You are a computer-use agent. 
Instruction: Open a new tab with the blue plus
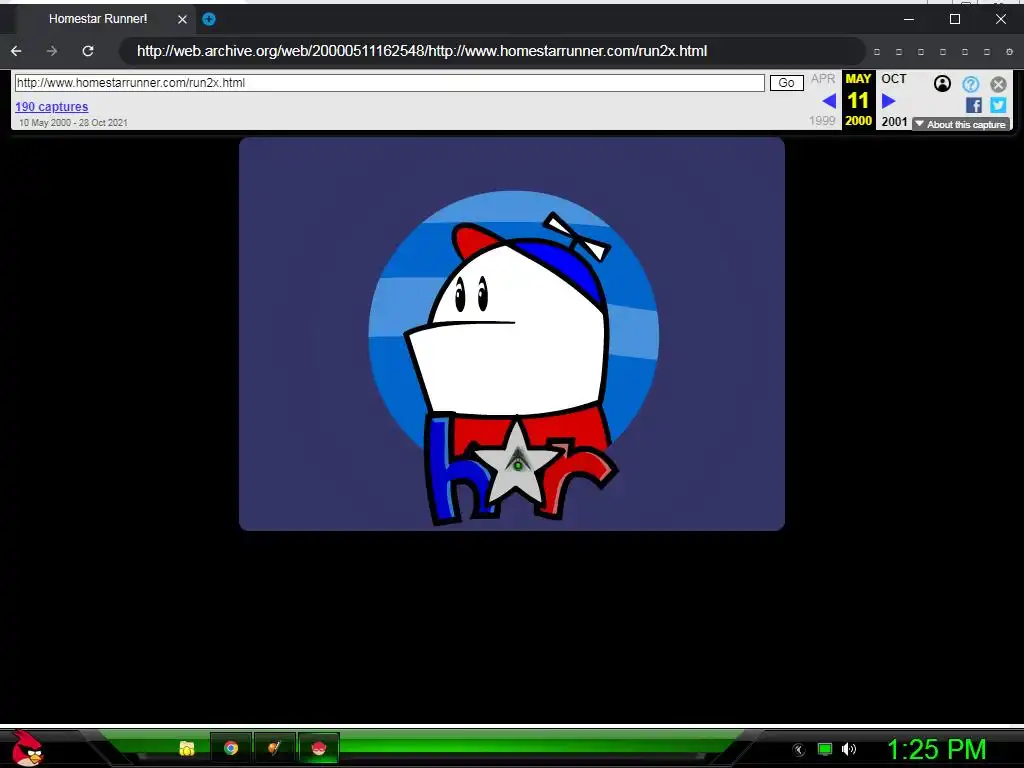click(209, 19)
